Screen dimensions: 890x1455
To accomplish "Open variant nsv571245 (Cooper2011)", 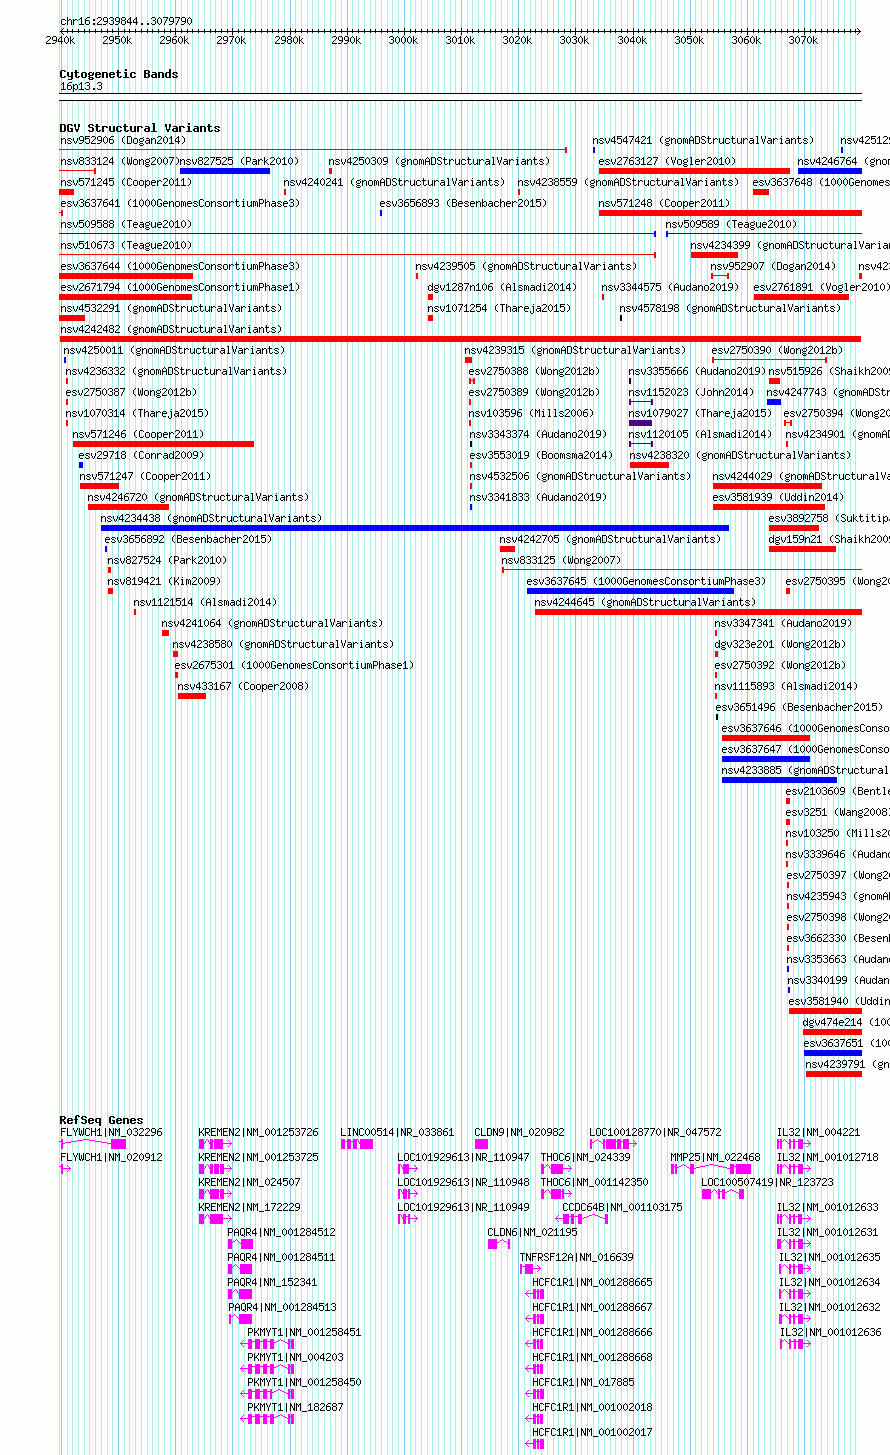I will click(126, 182).
